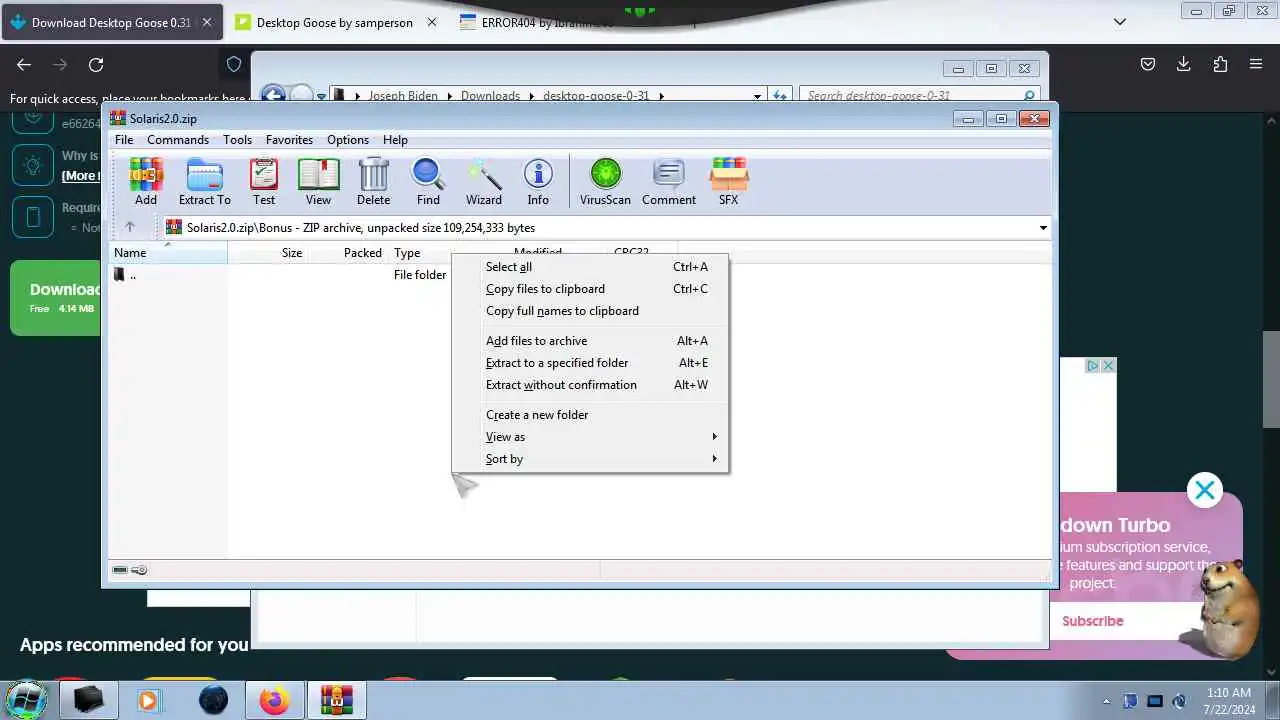Expand the Sort by submenu

pos(590,459)
